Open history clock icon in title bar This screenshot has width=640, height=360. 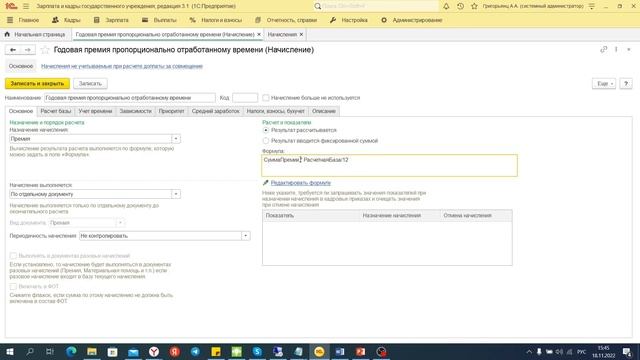[460, 6]
